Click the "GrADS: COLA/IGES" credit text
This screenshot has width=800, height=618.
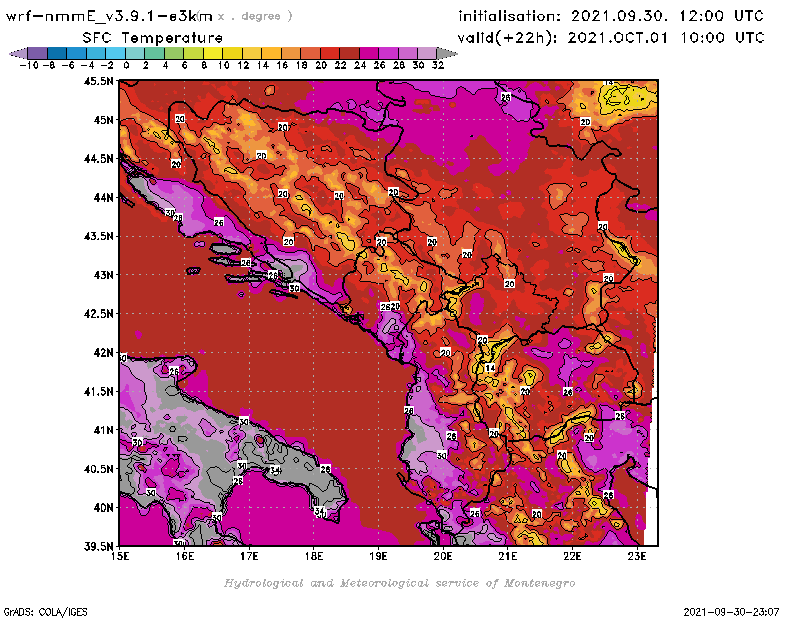click(45, 612)
